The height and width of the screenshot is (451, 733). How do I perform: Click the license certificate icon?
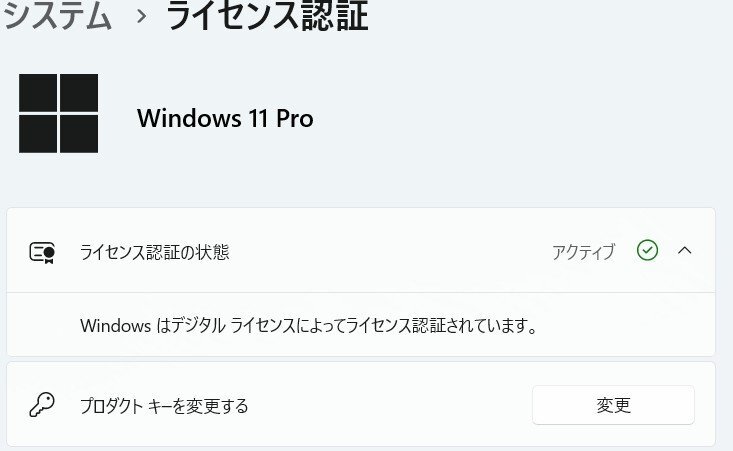[42, 252]
